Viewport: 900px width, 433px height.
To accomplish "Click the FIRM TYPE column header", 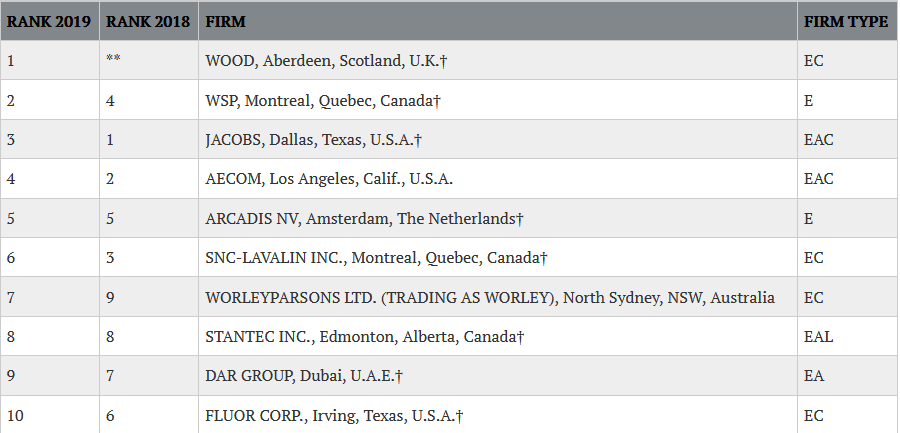I will pos(847,21).
